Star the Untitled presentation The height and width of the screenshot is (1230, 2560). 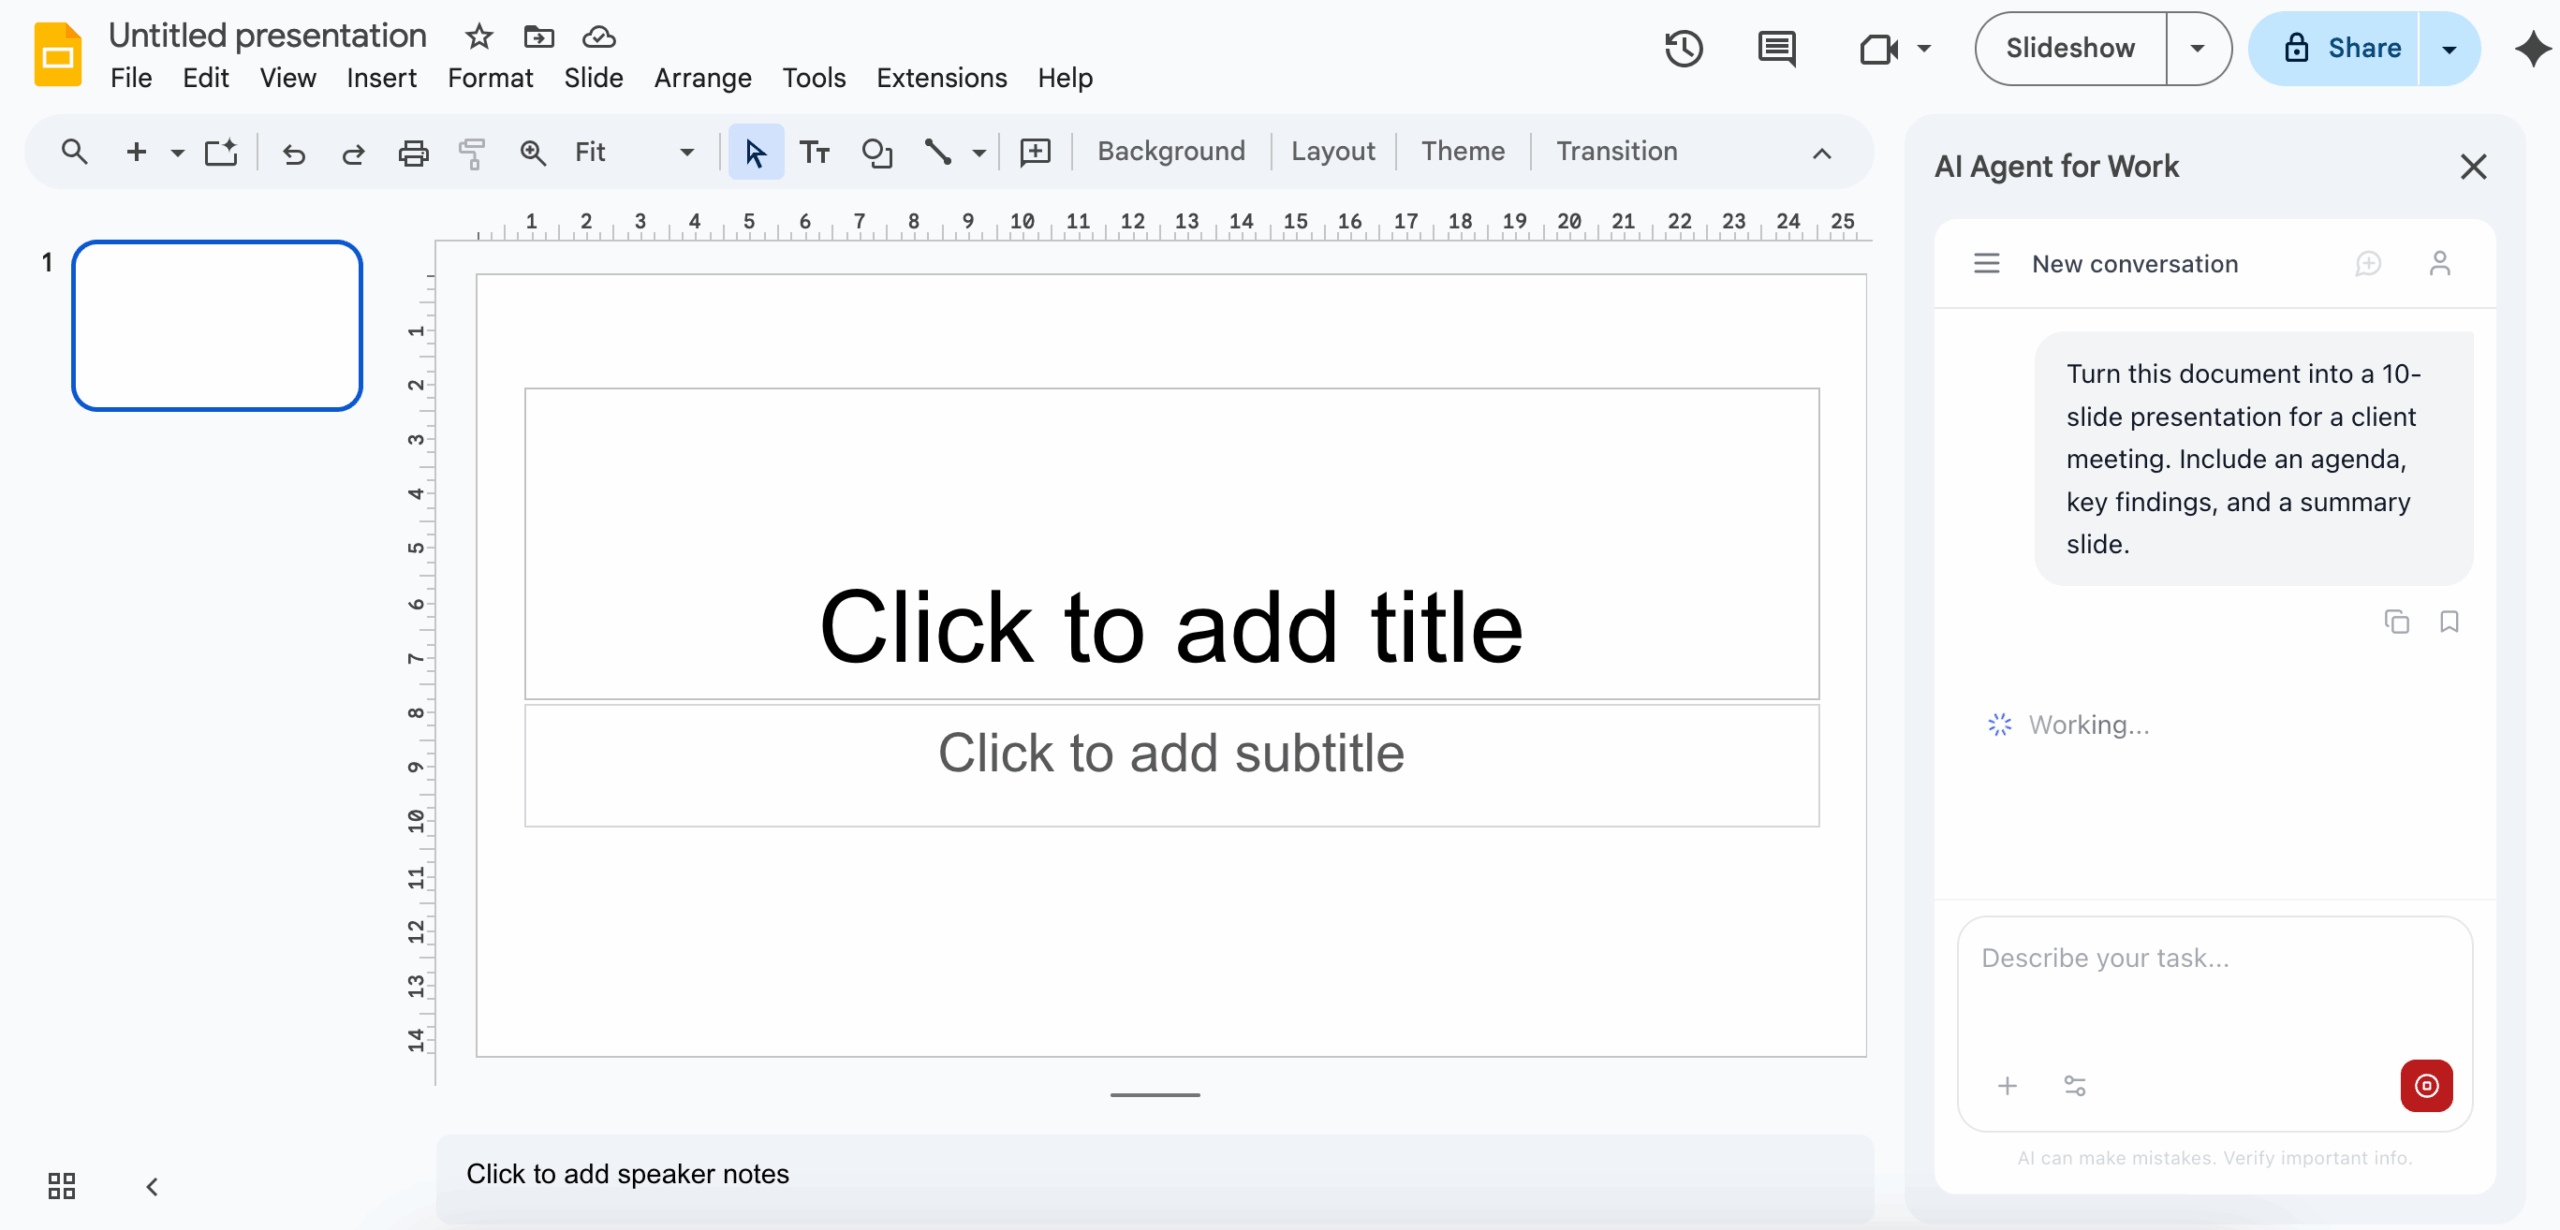tap(479, 37)
